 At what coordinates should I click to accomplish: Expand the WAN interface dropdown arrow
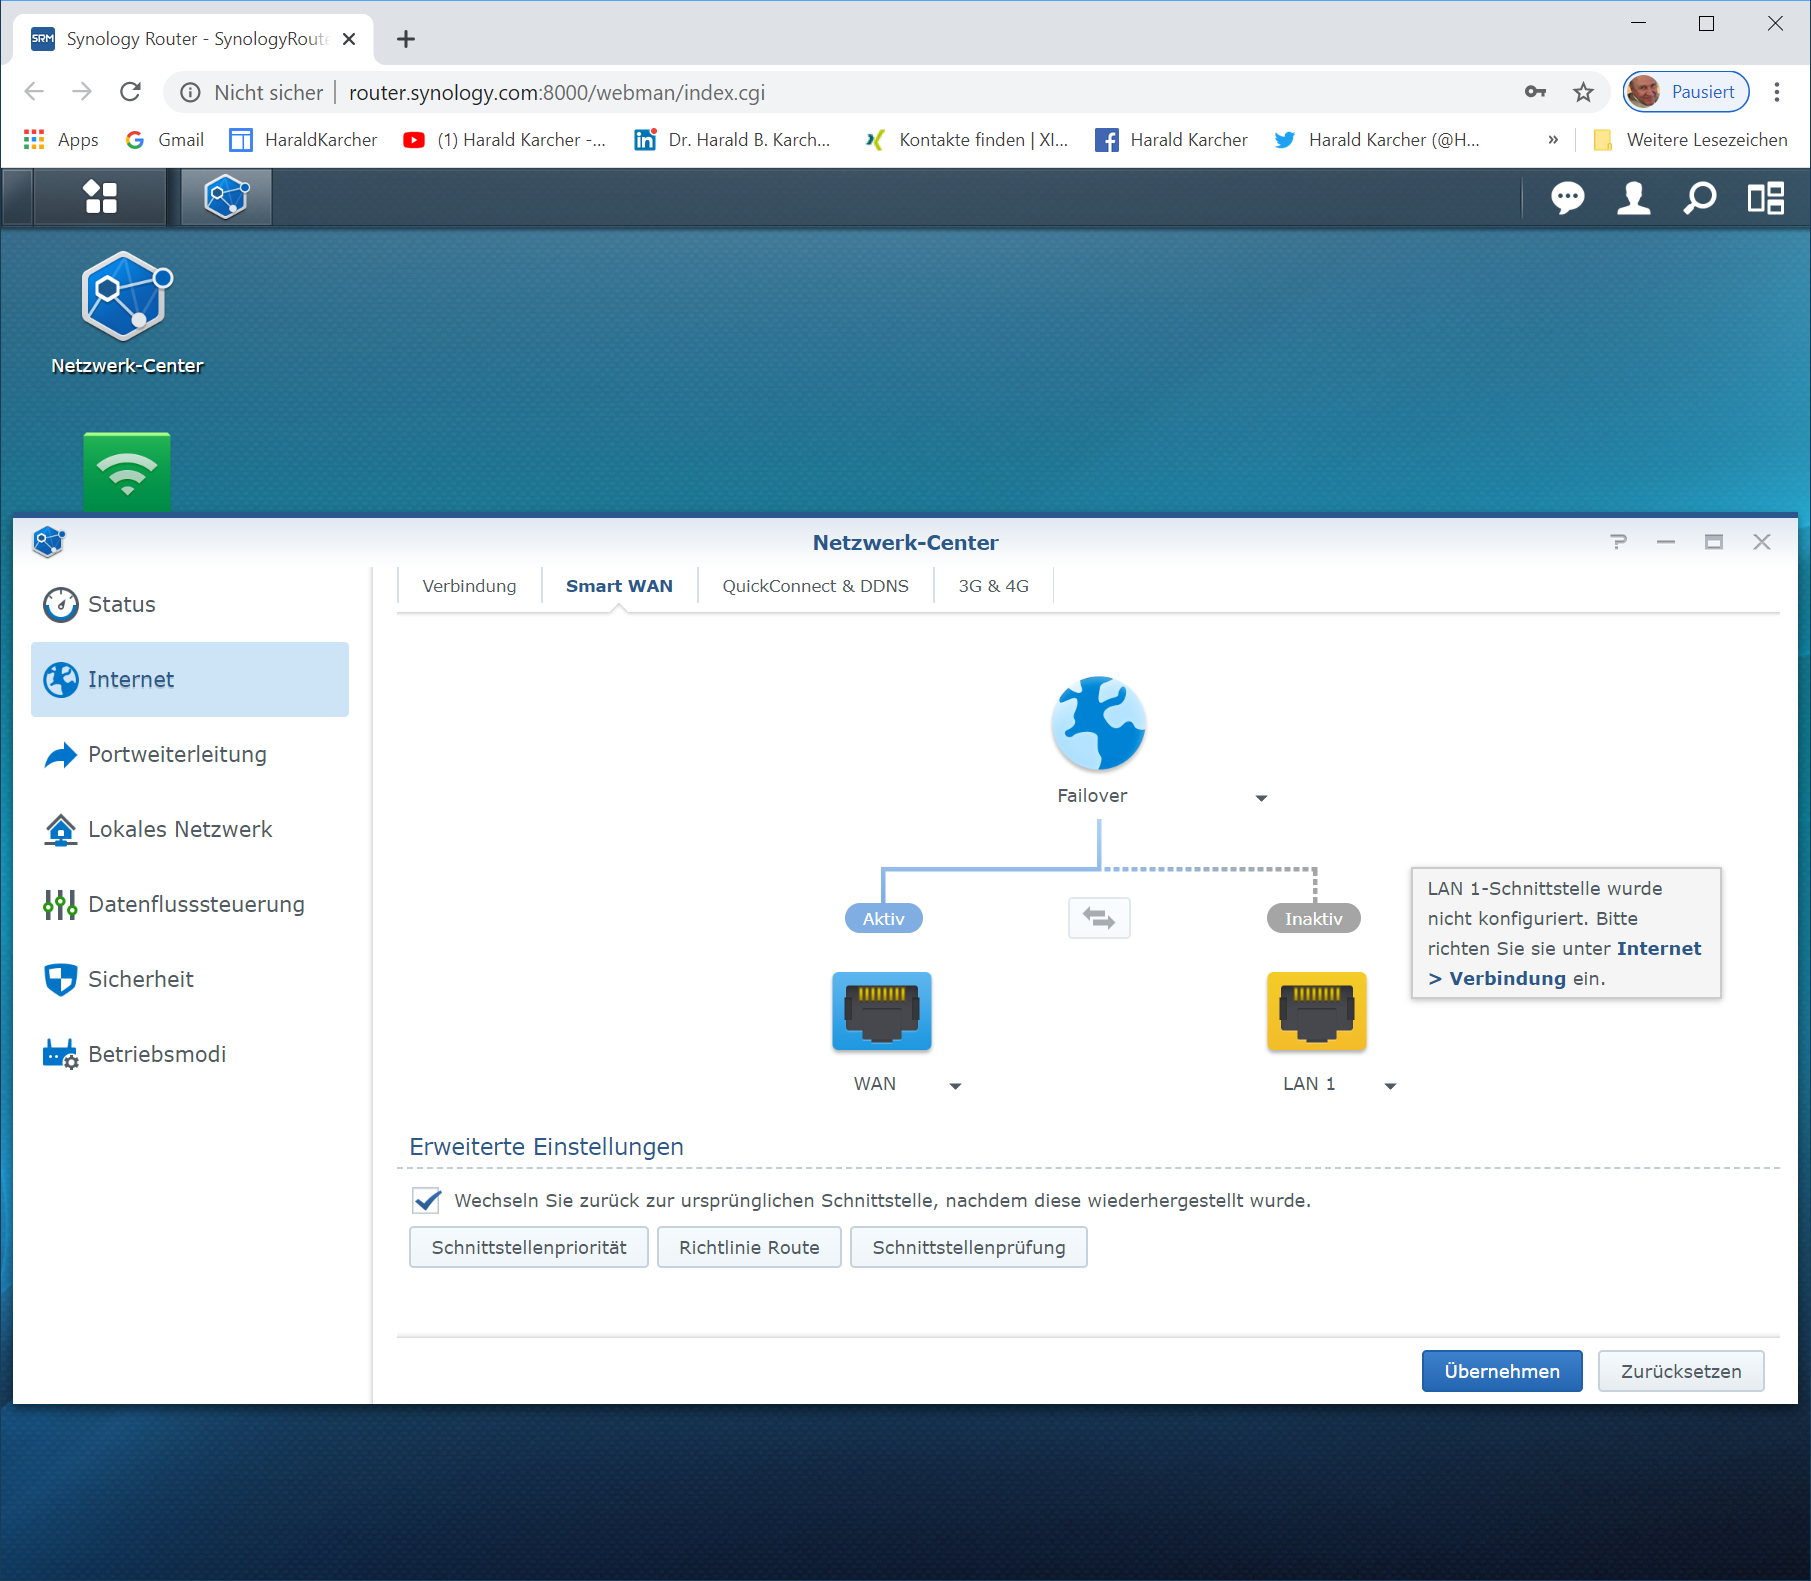click(x=955, y=1086)
